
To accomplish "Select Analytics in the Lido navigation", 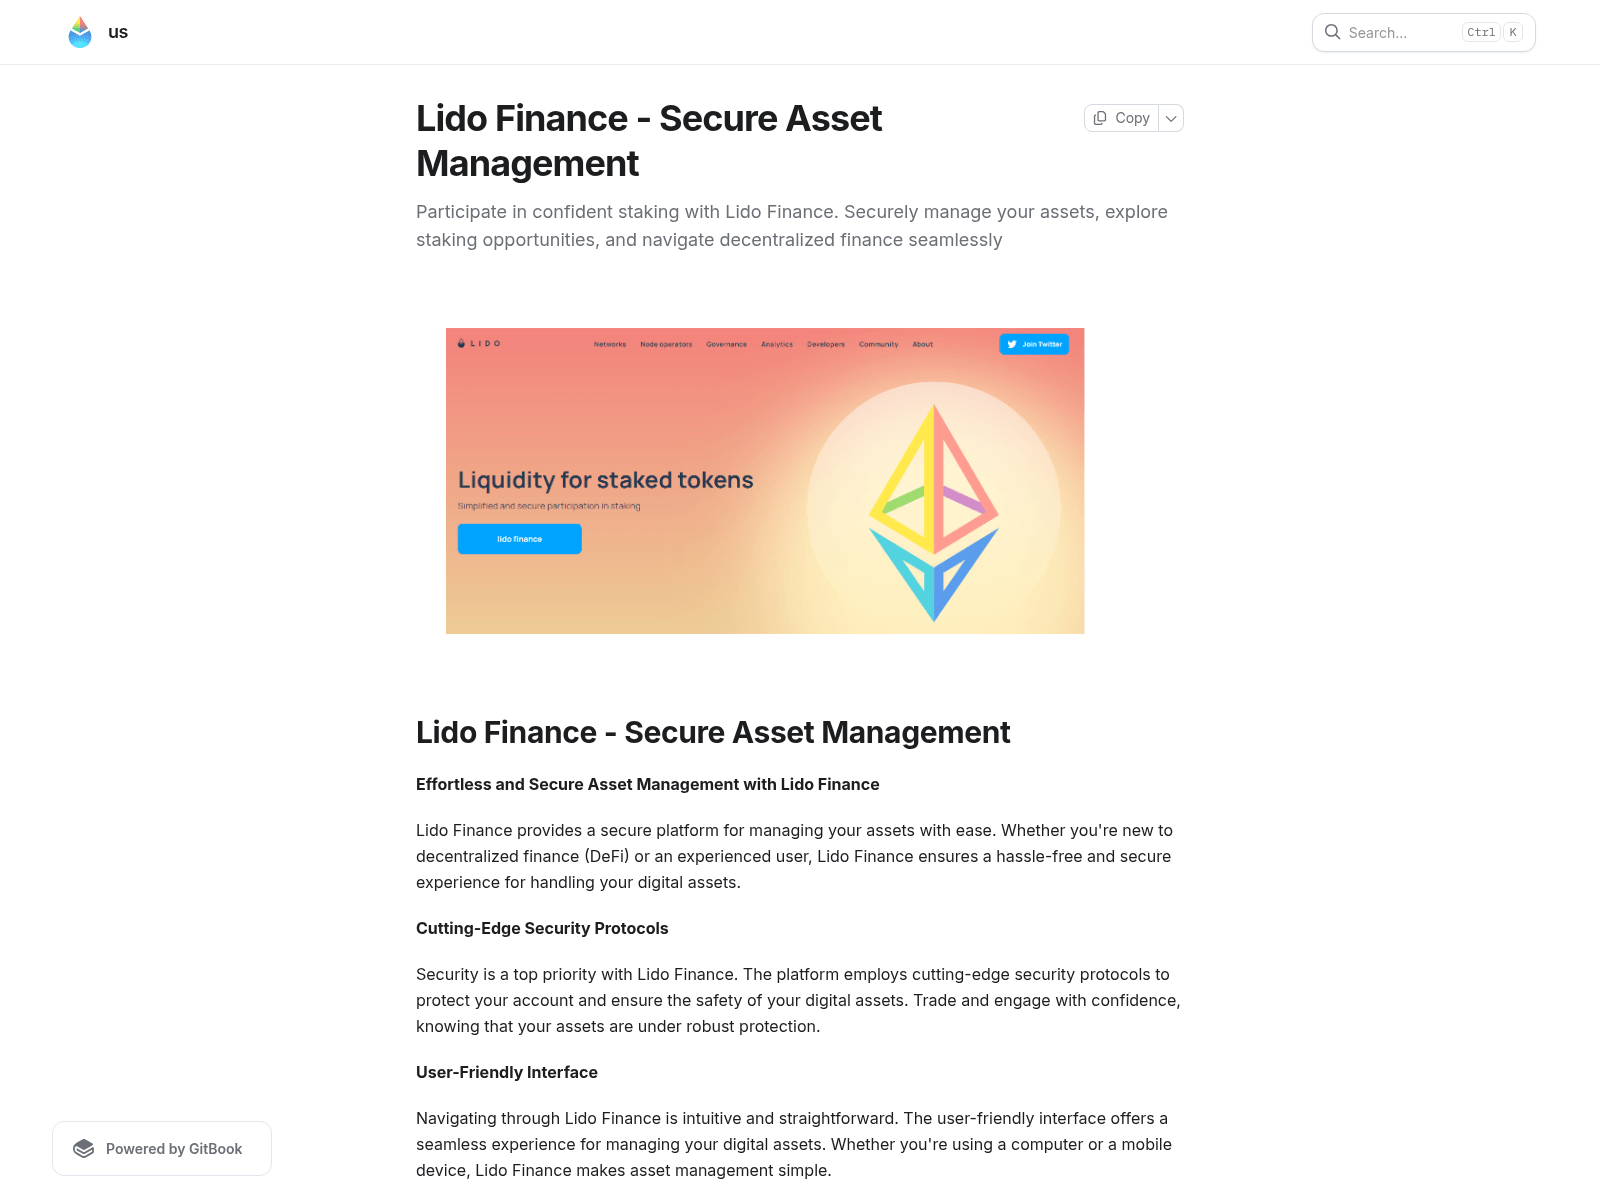I will (x=777, y=344).
